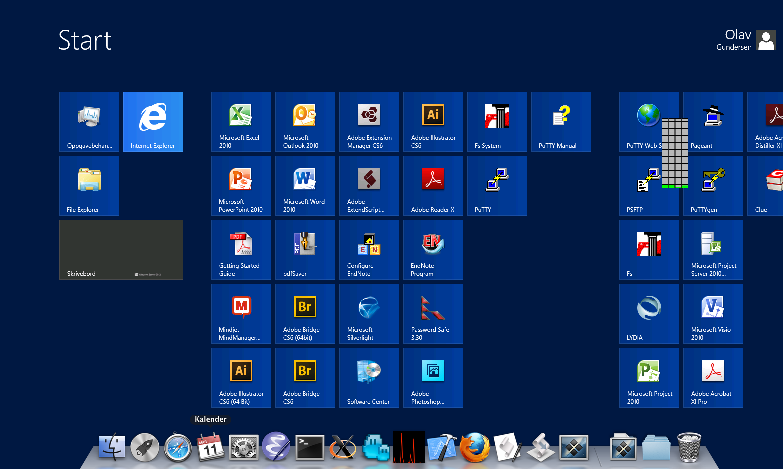783x469 pixels.
Task: Open the script editor scroll icon in dock
Action: coord(507,447)
